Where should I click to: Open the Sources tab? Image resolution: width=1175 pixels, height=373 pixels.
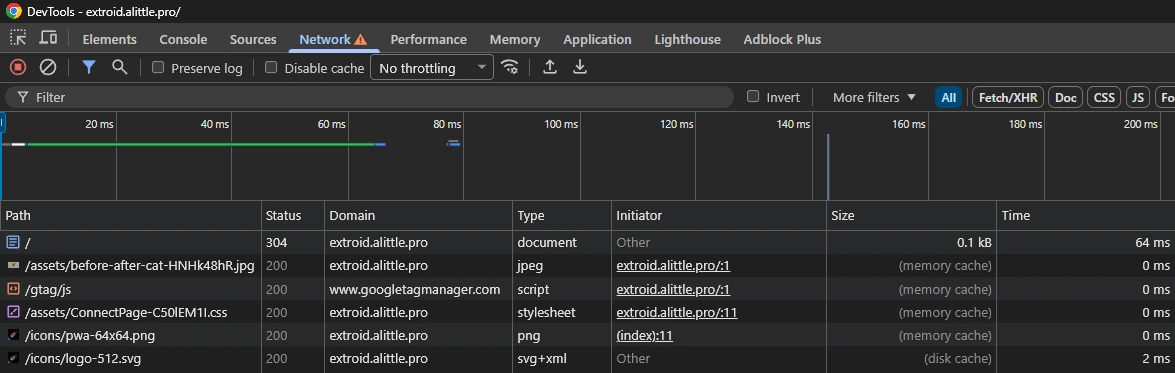coord(253,40)
